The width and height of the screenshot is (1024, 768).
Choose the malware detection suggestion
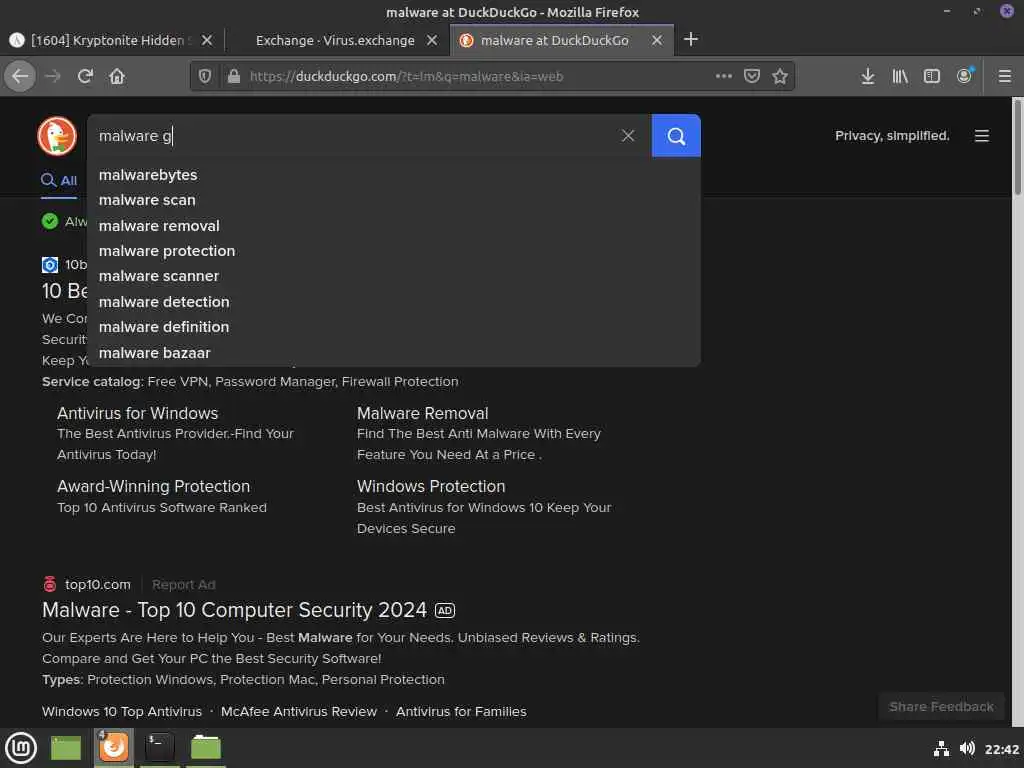click(394, 302)
